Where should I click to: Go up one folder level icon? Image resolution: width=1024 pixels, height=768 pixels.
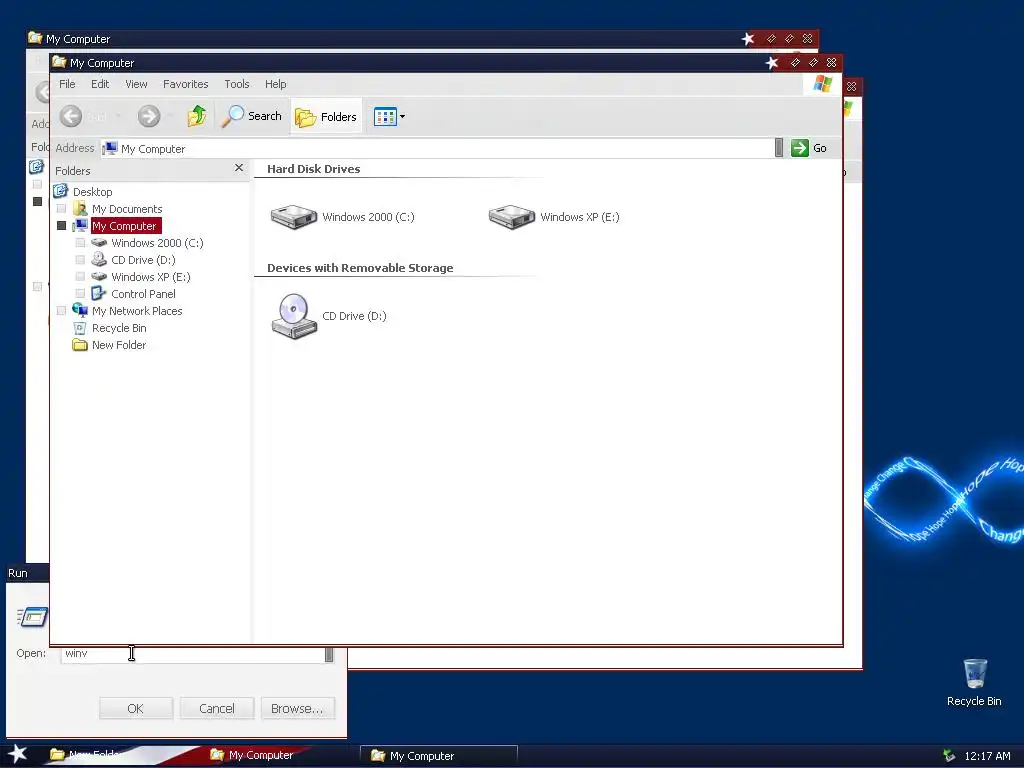[197, 116]
